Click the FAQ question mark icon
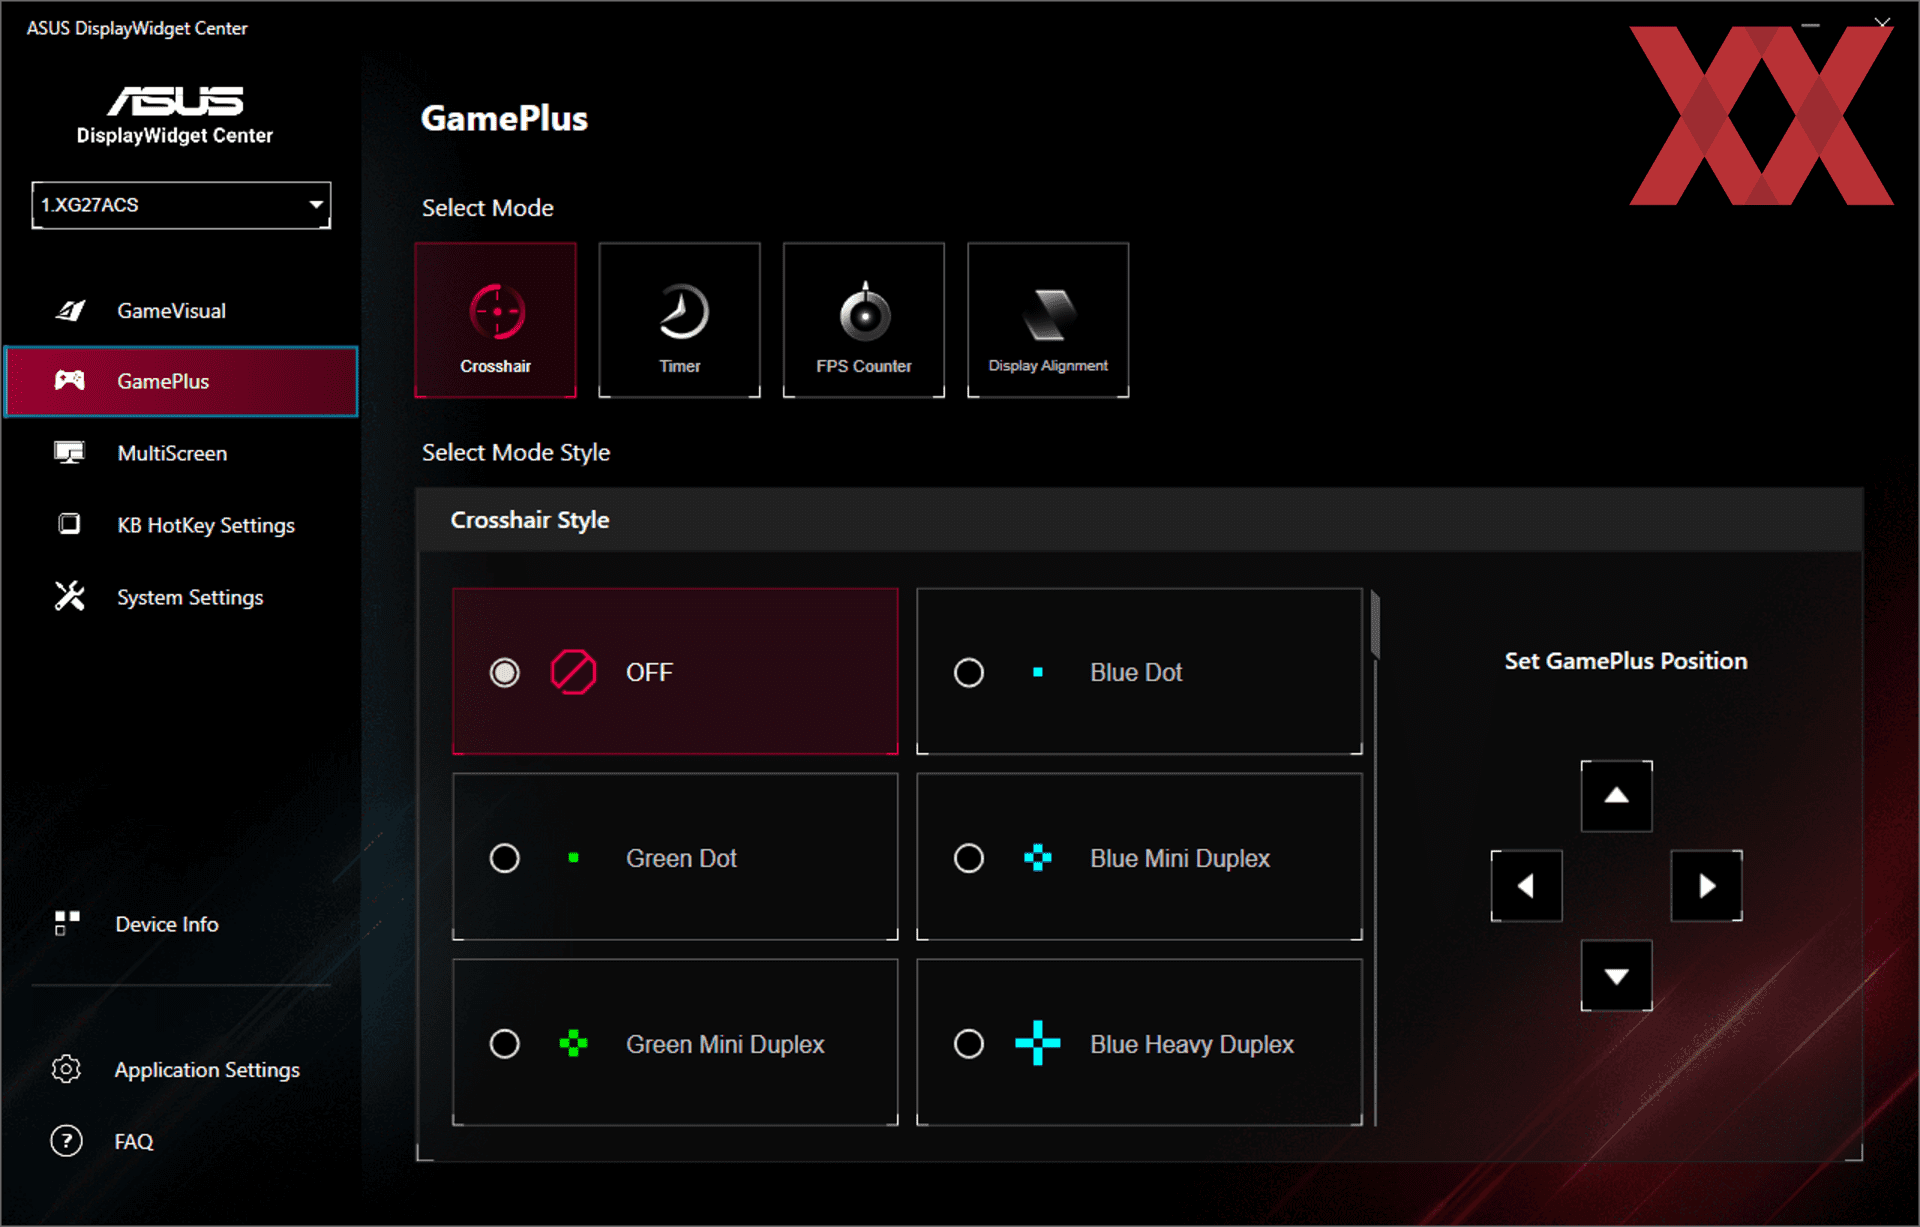The height and width of the screenshot is (1227, 1920). coord(66,1141)
